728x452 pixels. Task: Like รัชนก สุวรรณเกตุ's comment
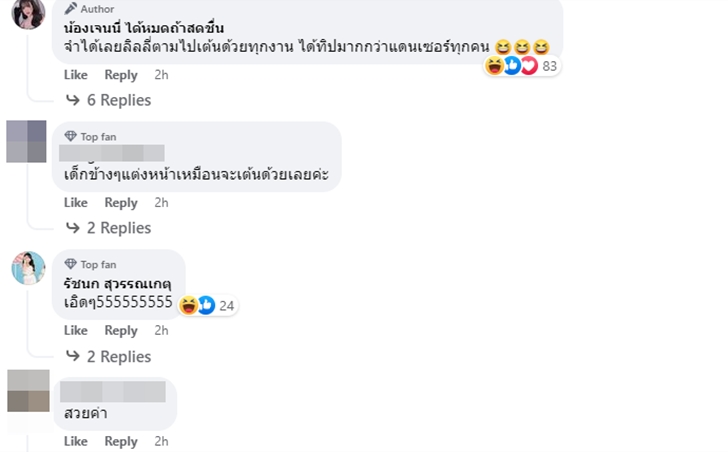click(x=76, y=330)
